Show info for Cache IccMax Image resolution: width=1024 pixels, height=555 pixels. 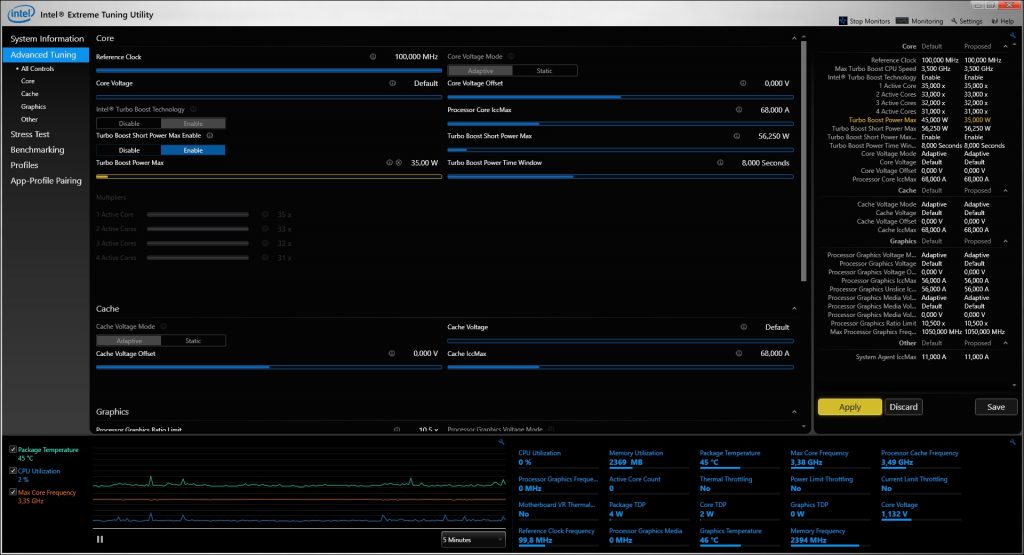(x=739, y=353)
